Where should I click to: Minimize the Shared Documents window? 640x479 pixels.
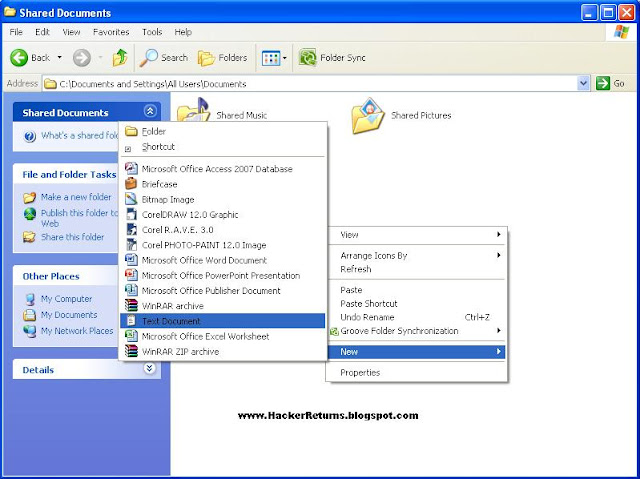tap(589, 13)
